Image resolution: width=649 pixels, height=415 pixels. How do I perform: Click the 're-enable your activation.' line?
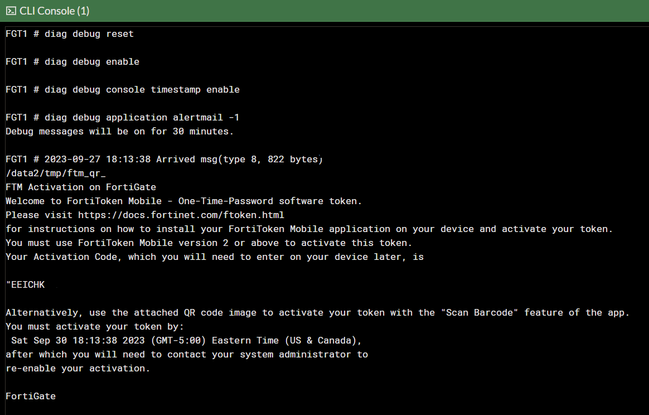[78, 368]
